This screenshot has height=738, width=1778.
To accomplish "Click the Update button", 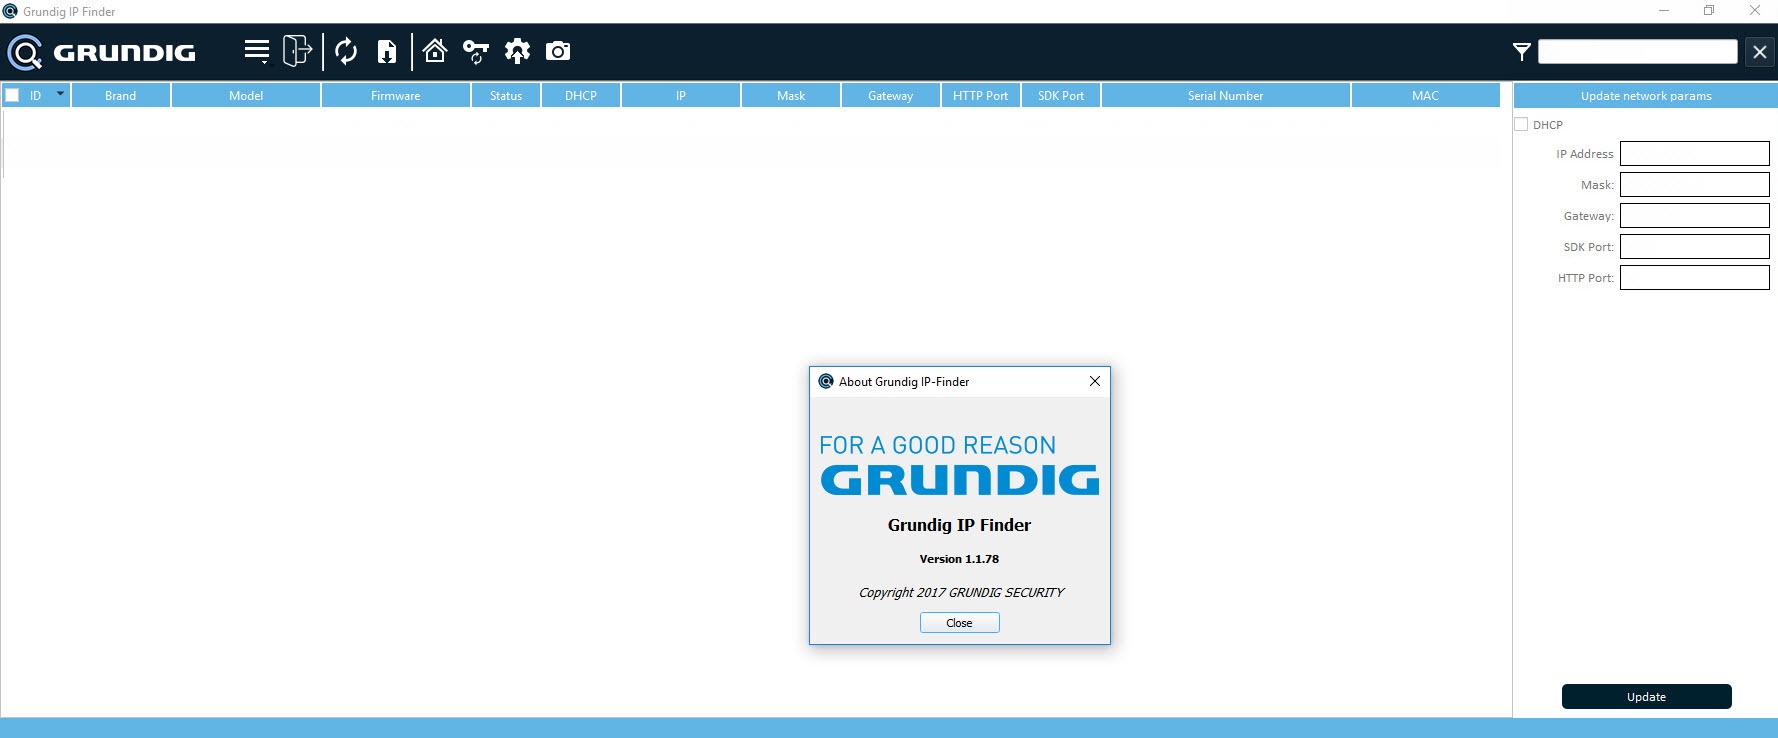I will [1646, 697].
